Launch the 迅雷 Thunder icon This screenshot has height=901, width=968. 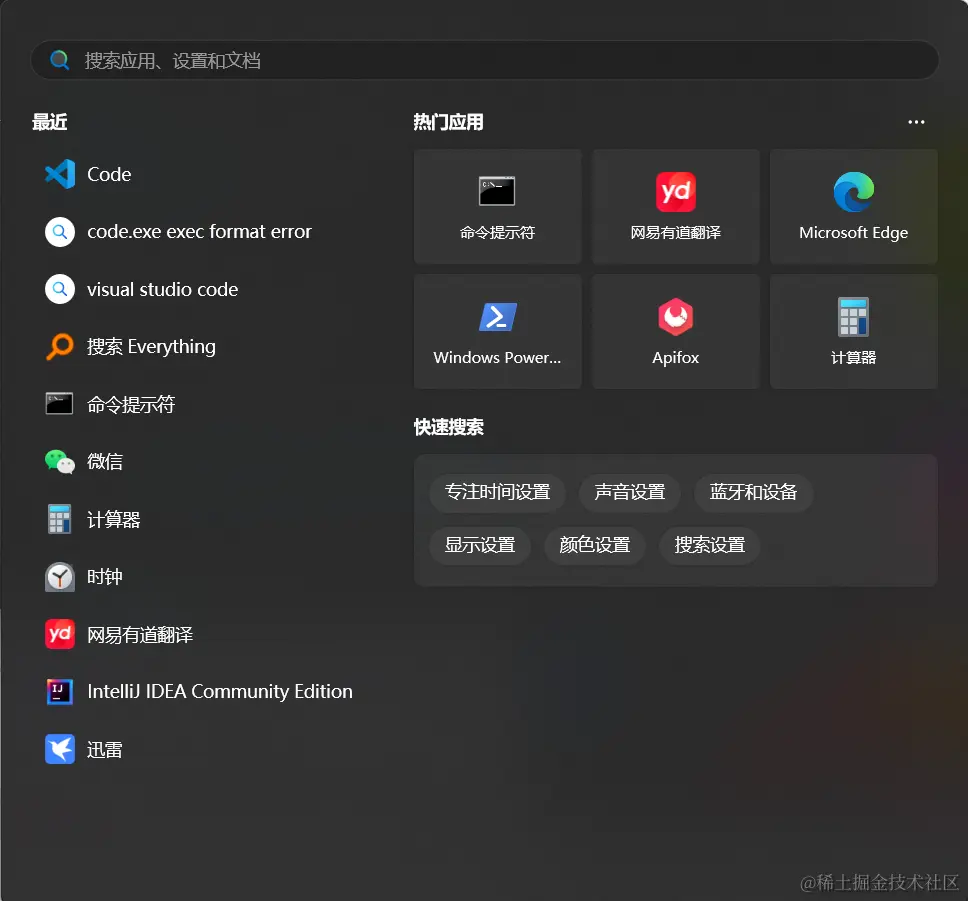click(x=60, y=749)
